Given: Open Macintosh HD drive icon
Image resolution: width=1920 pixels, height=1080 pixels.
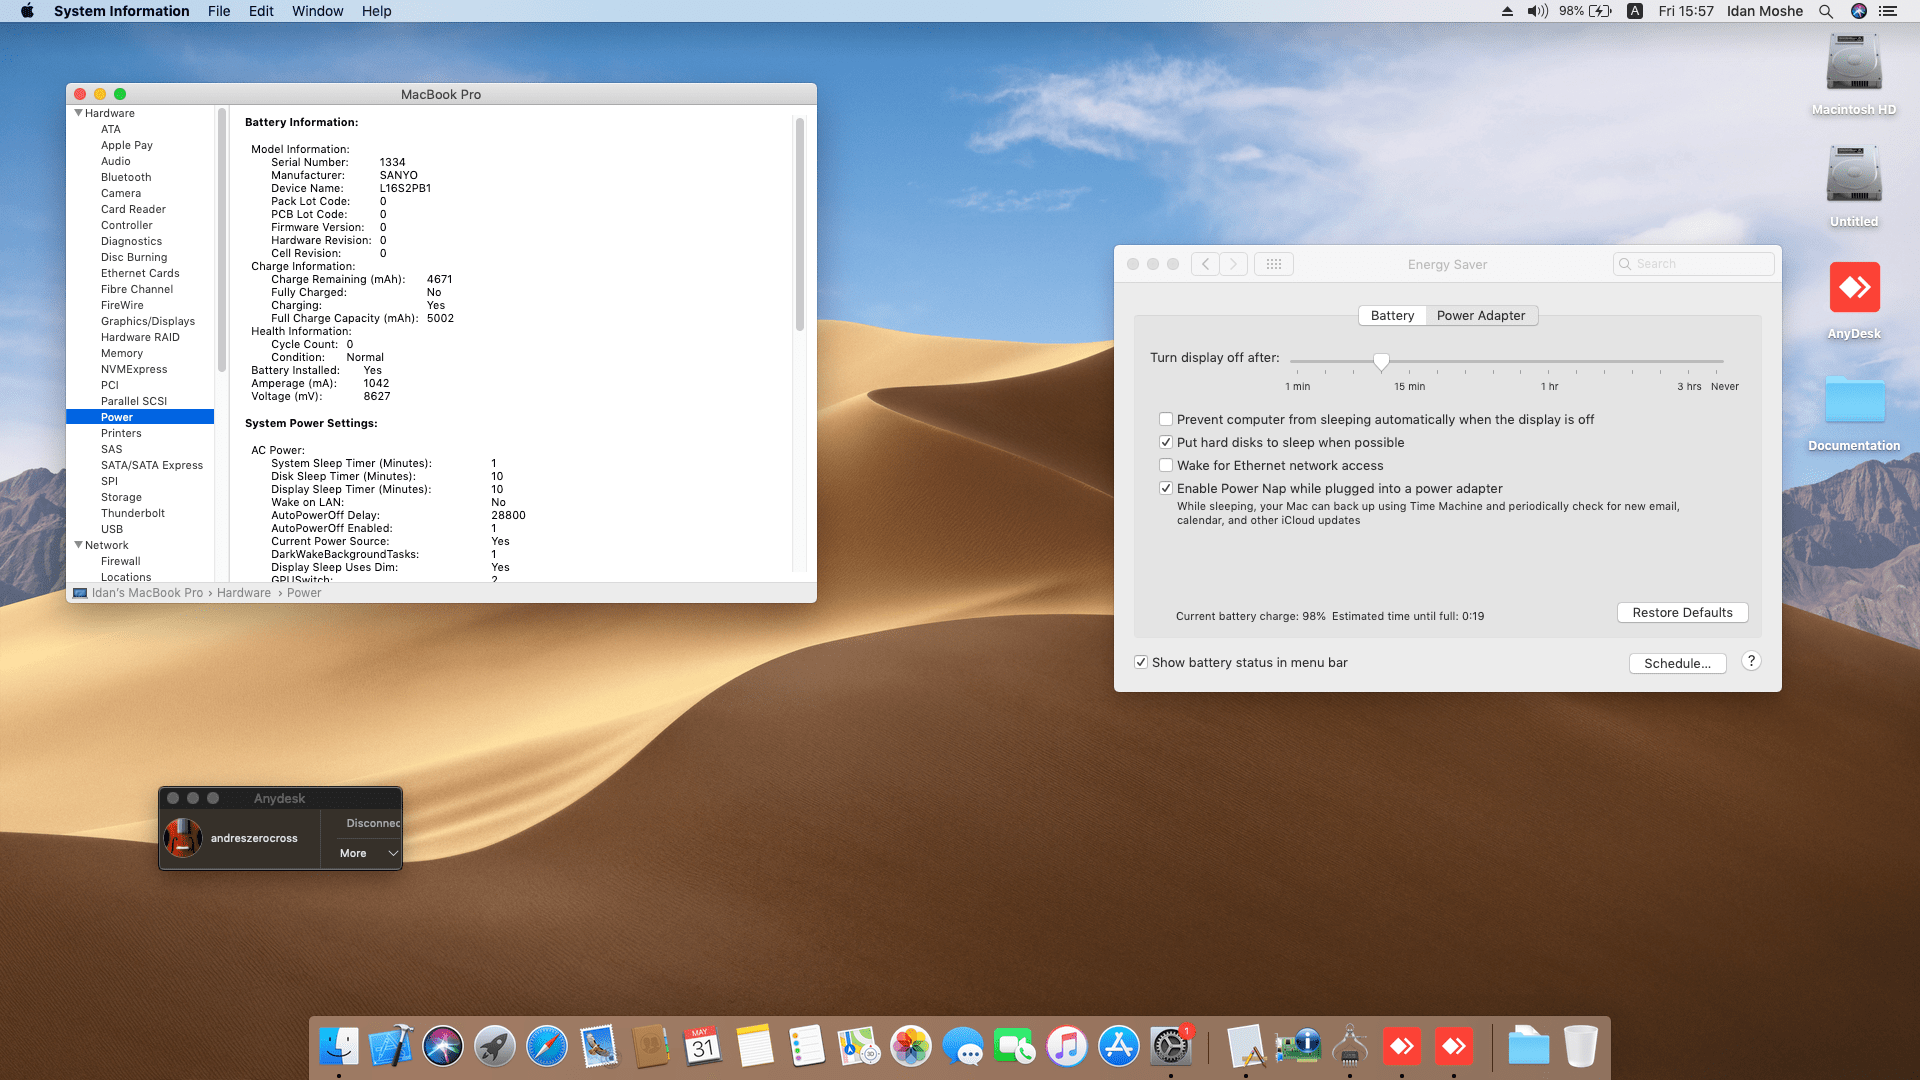Looking at the screenshot, I should coord(1853,64).
